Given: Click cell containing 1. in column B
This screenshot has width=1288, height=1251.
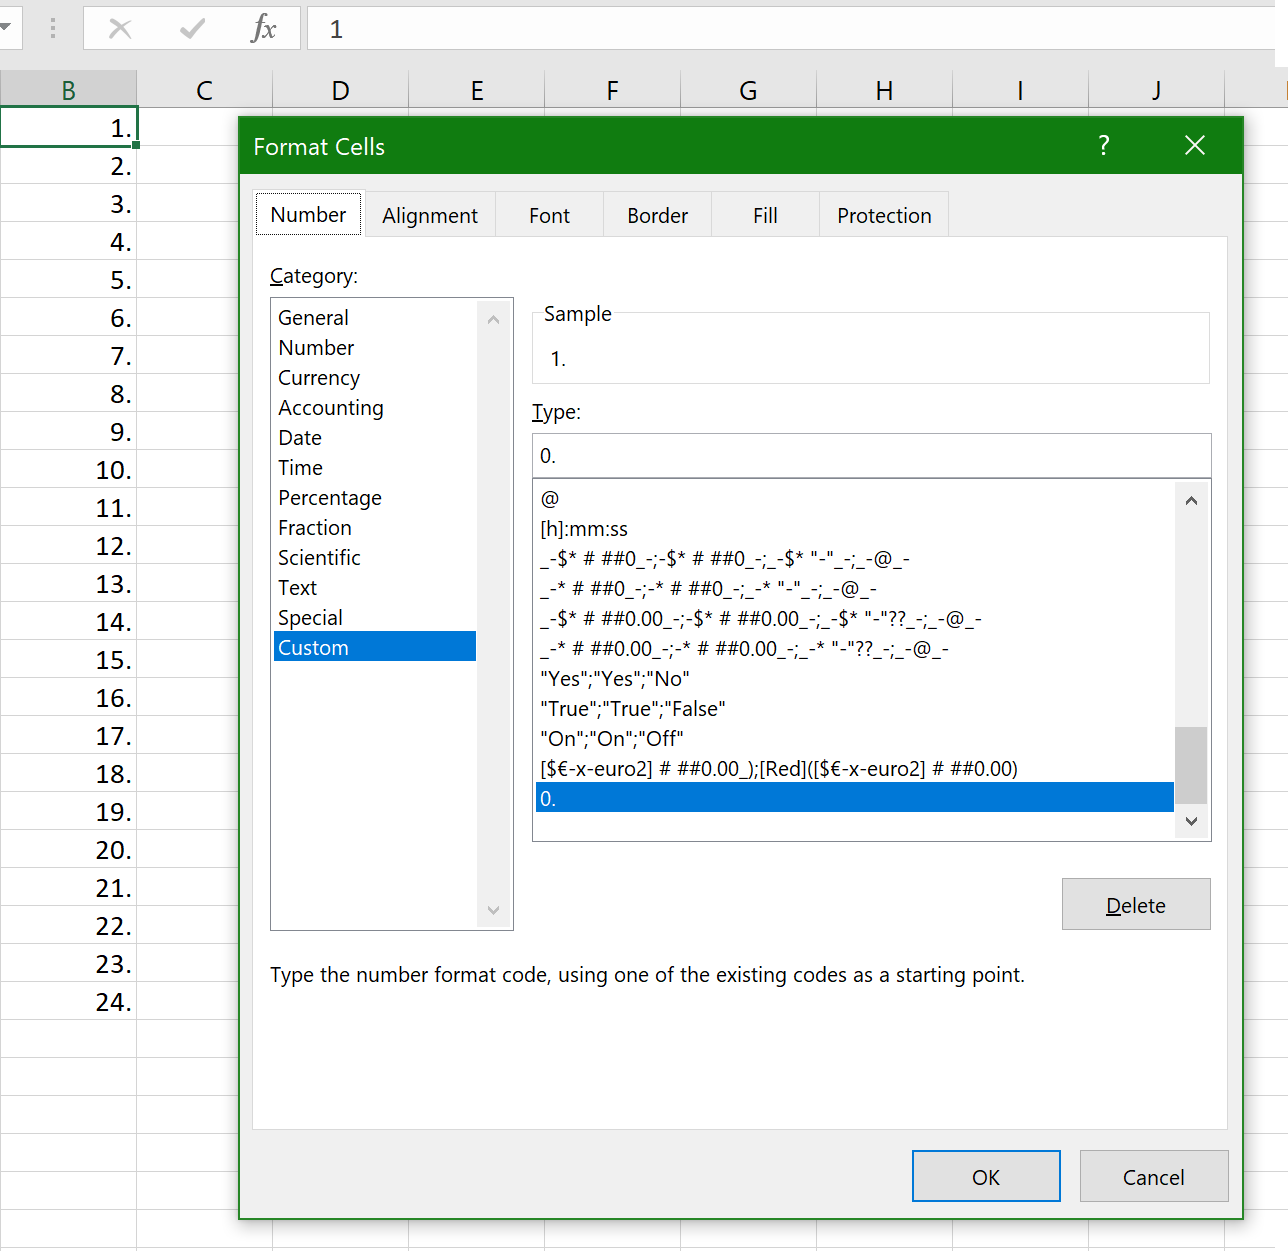Looking at the screenshot, I should 68,127.
